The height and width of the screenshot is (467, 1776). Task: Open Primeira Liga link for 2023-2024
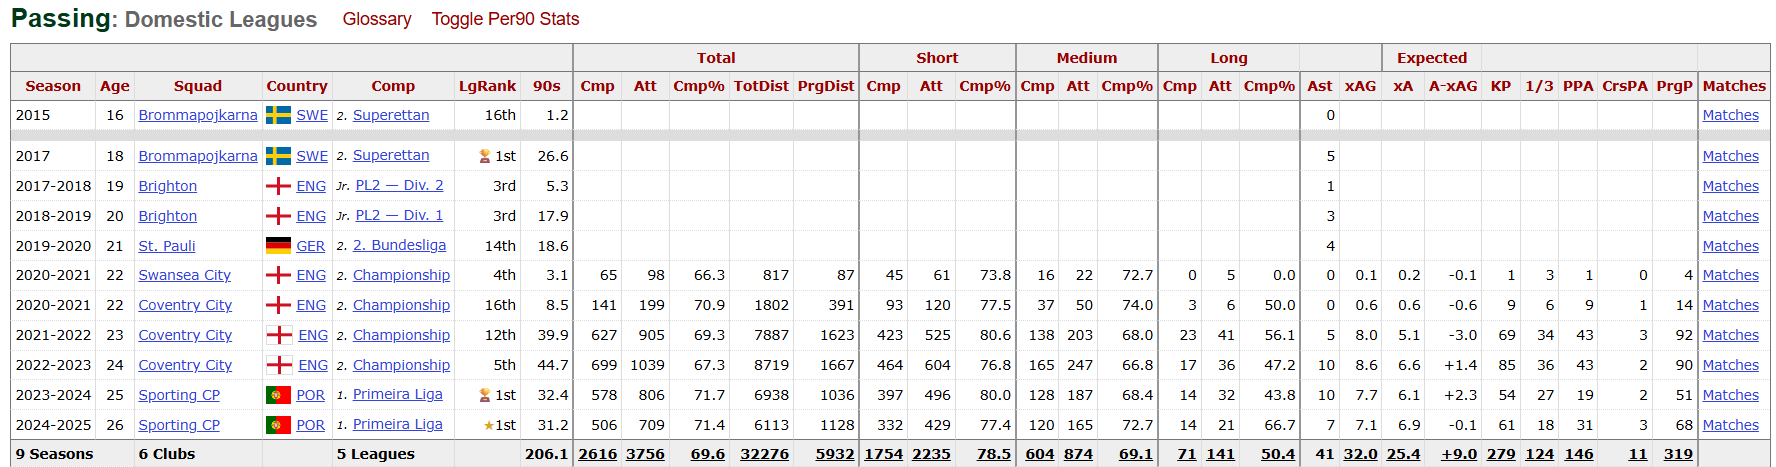coord(398,394)
